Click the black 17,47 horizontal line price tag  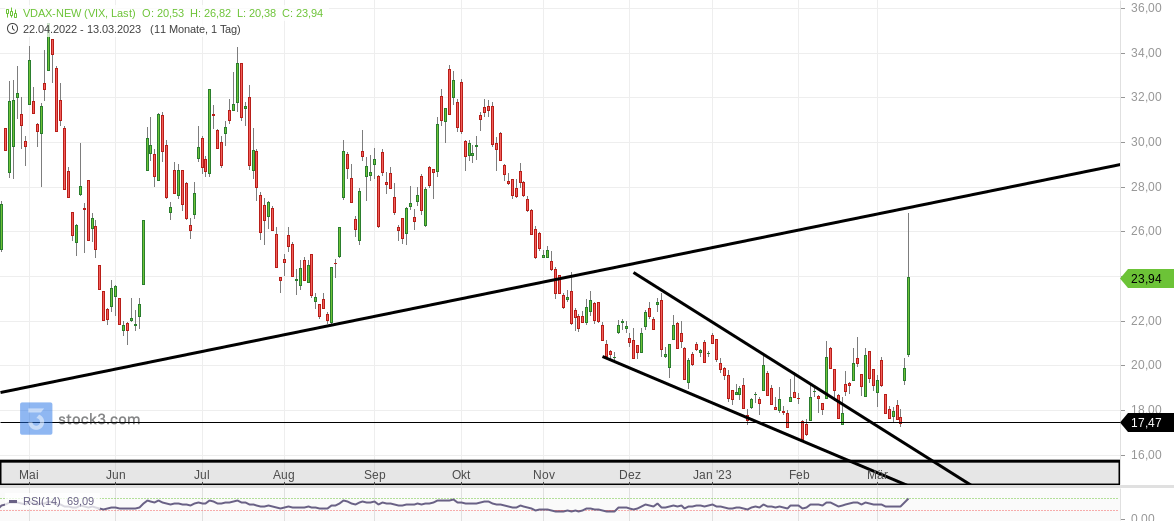[x=1146, y=423]
